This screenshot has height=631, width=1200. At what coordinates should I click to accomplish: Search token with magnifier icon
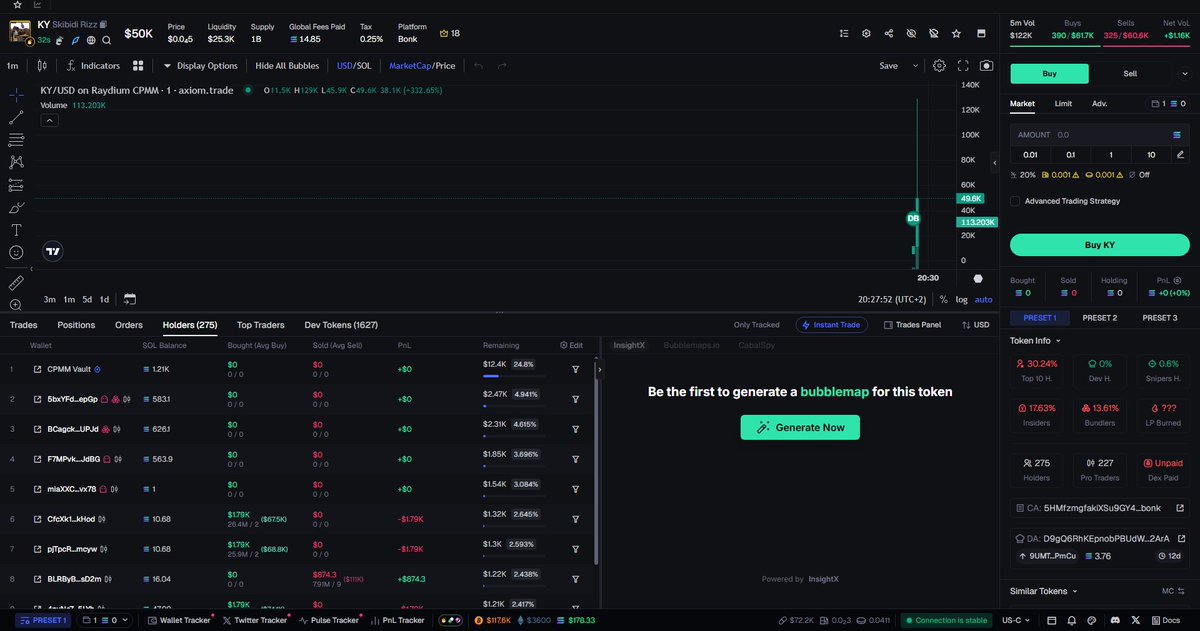tap(106, 40)
